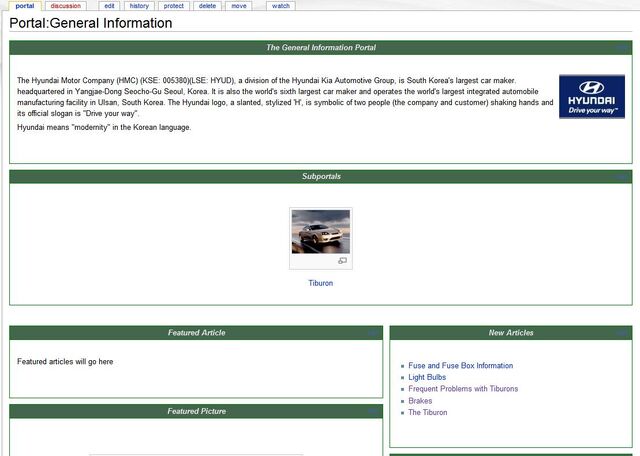Open the edit tab
The width and height of the screenshot is (640, 456).
[x=109, y=6]
